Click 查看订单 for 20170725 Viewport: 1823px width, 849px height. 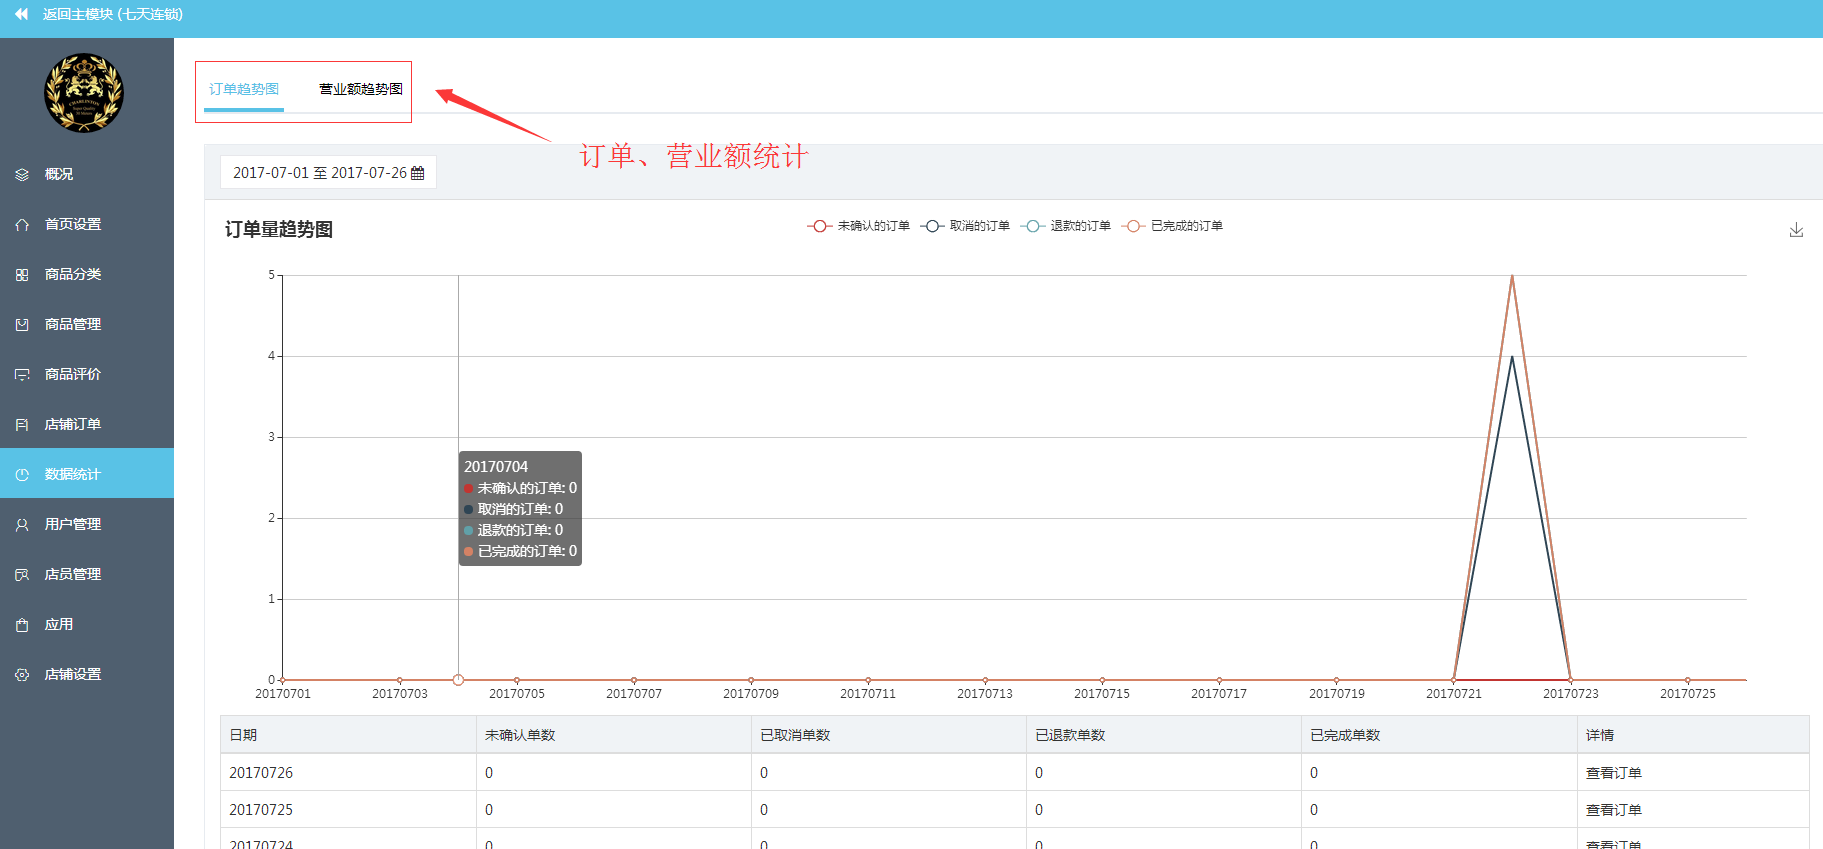pos(1614,810)
